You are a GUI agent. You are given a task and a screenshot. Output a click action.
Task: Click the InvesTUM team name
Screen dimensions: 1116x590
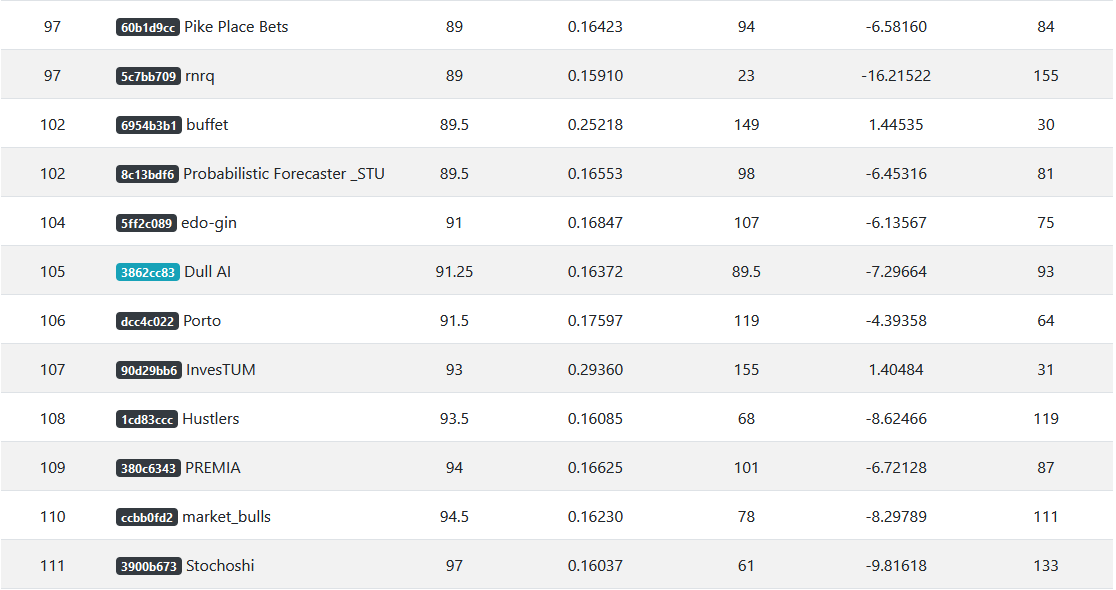click(x=221, y=370)
